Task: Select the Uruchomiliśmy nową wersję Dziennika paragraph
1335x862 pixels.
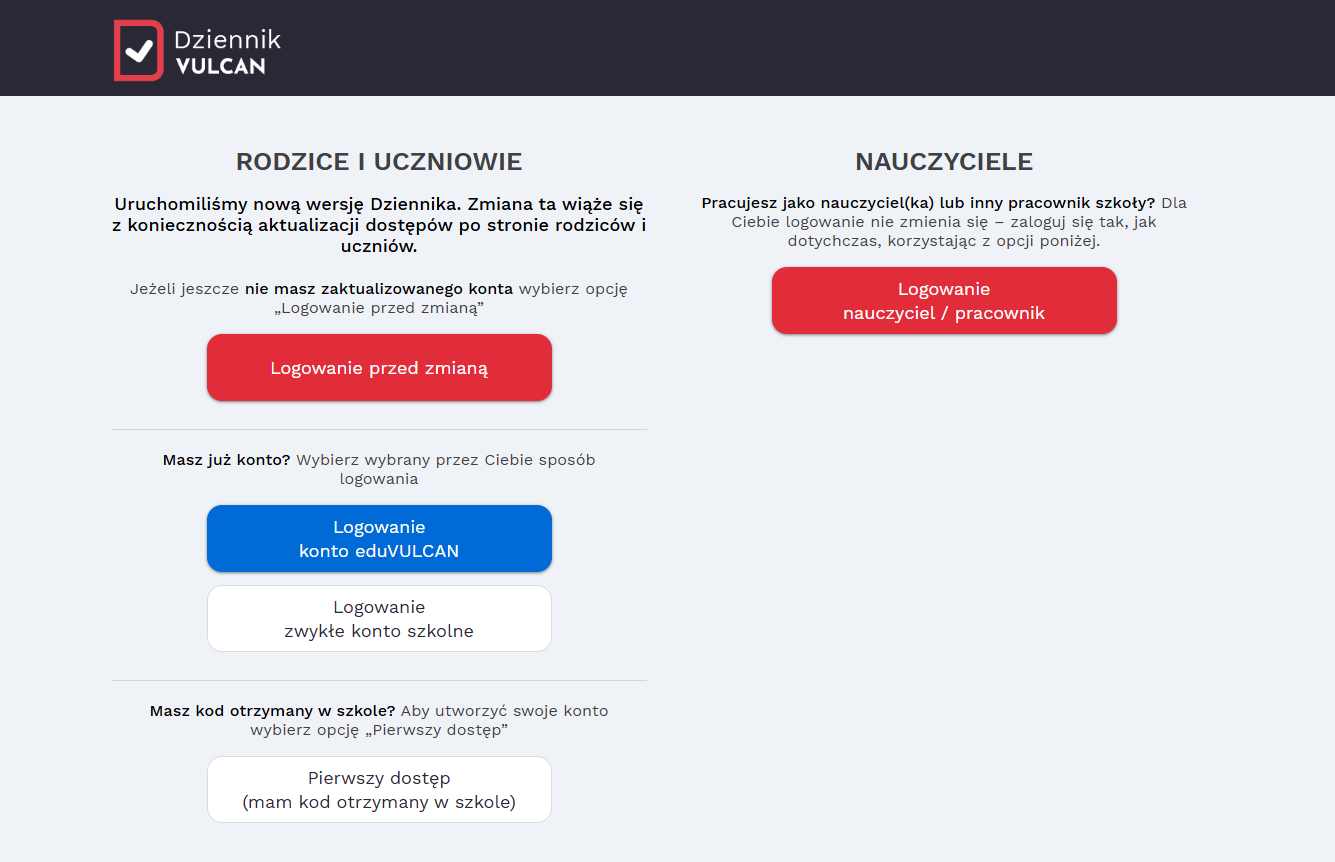Action: 379,225
